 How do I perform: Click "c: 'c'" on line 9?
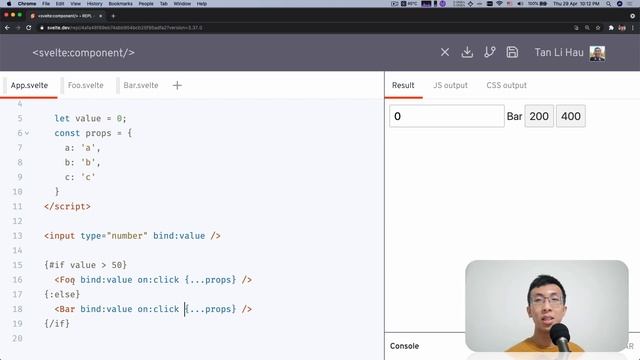tap(80, 177)
